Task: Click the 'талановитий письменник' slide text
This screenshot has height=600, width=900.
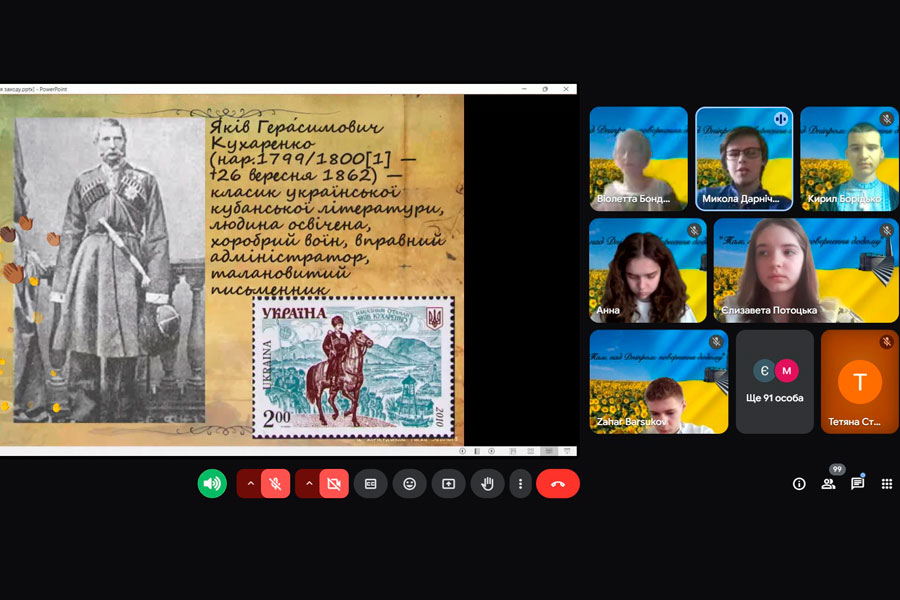Action: (280, 281)
